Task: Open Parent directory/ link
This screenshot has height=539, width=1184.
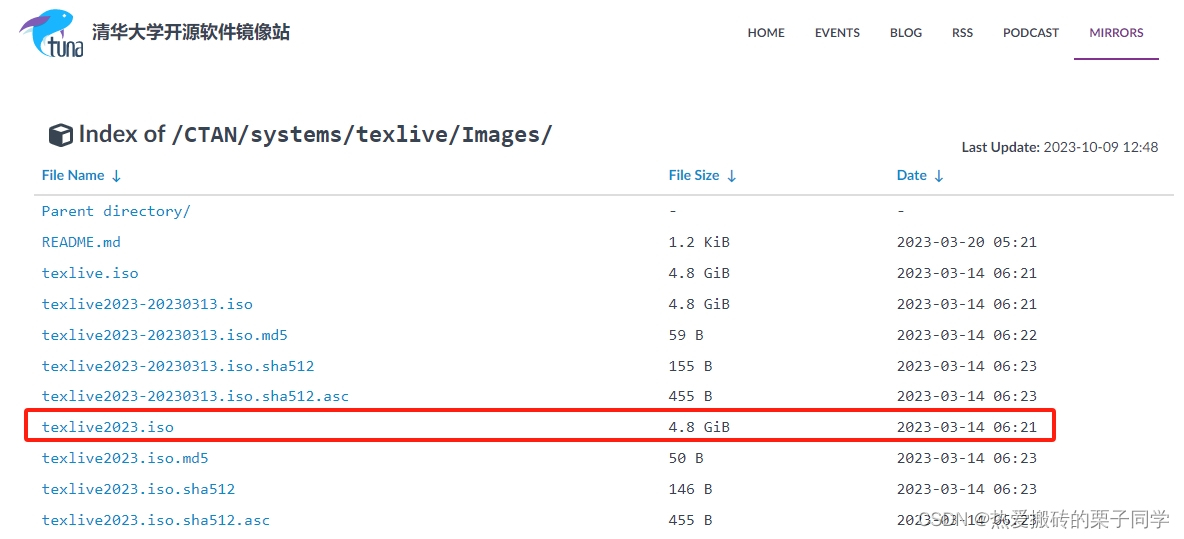Action: tap(116, 211)
